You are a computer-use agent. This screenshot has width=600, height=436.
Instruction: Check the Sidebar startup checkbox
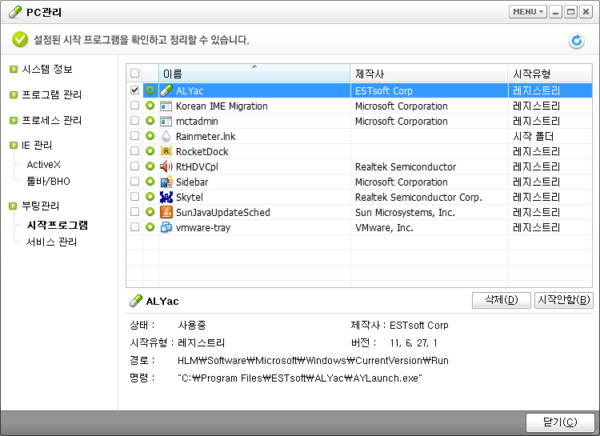[x=135, y=182]
